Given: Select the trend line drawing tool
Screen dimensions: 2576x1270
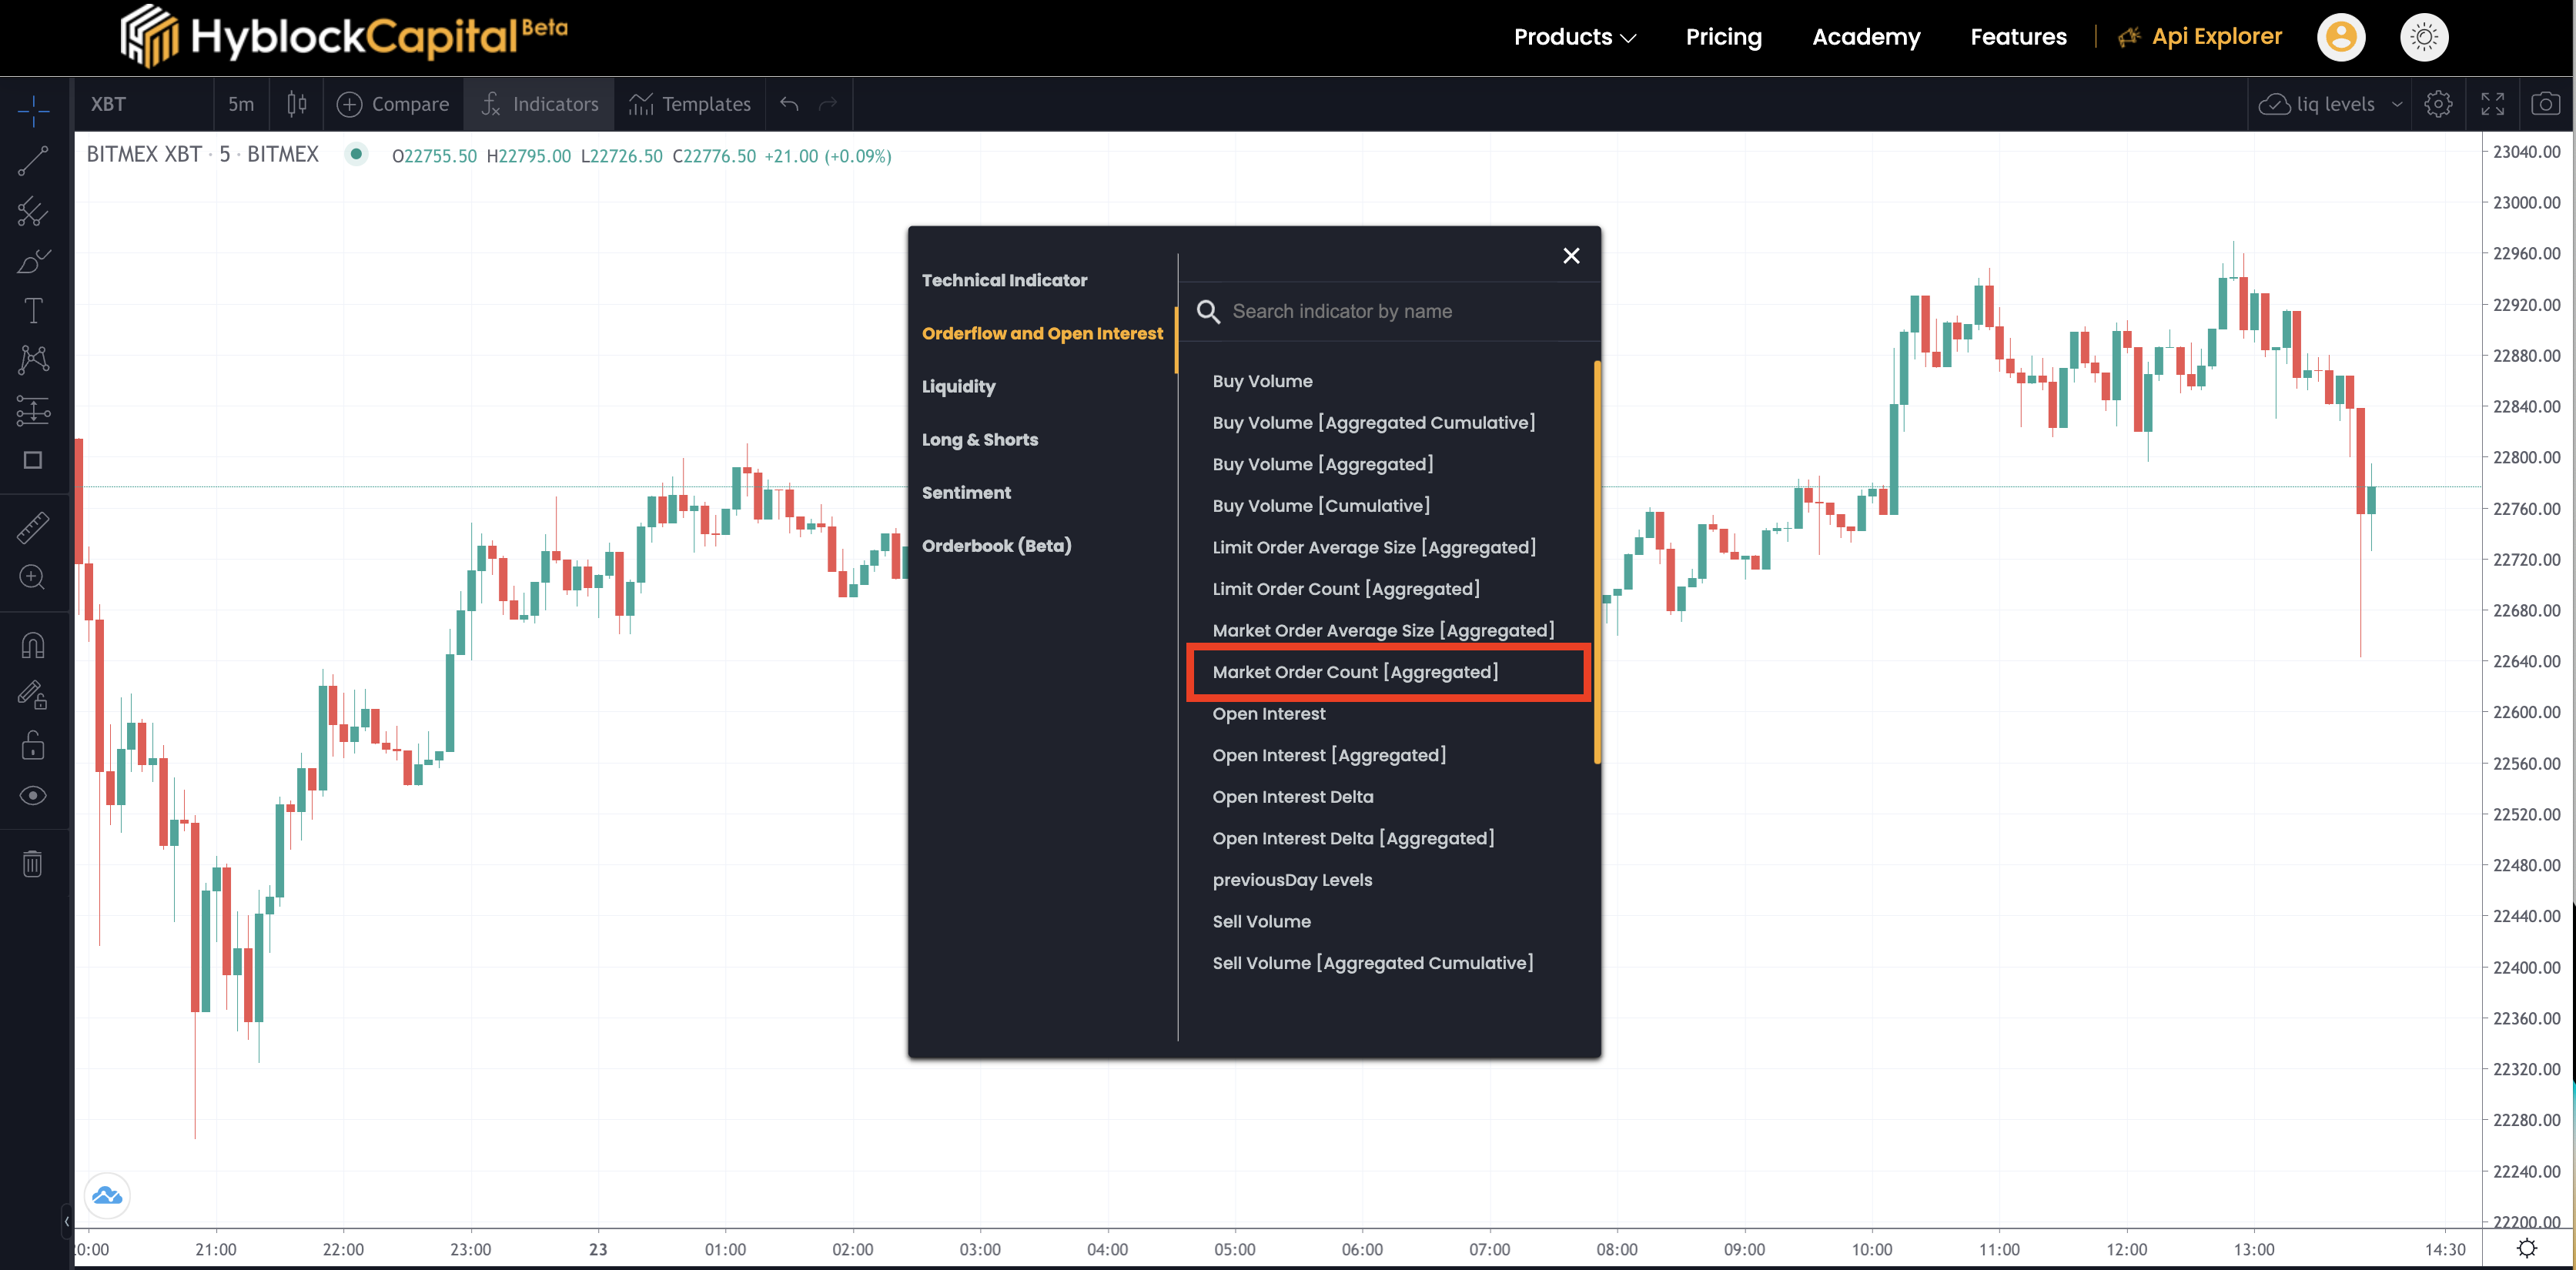Looking at the screenshot, I should [x=33, y=160].
